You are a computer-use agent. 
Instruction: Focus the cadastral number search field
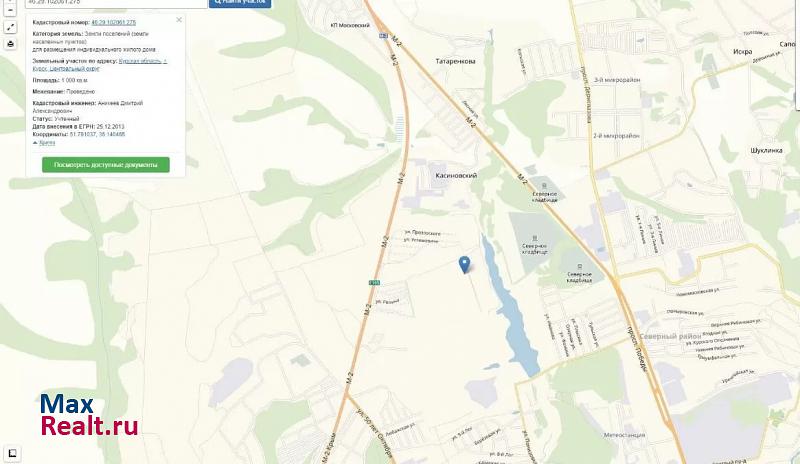116,3
